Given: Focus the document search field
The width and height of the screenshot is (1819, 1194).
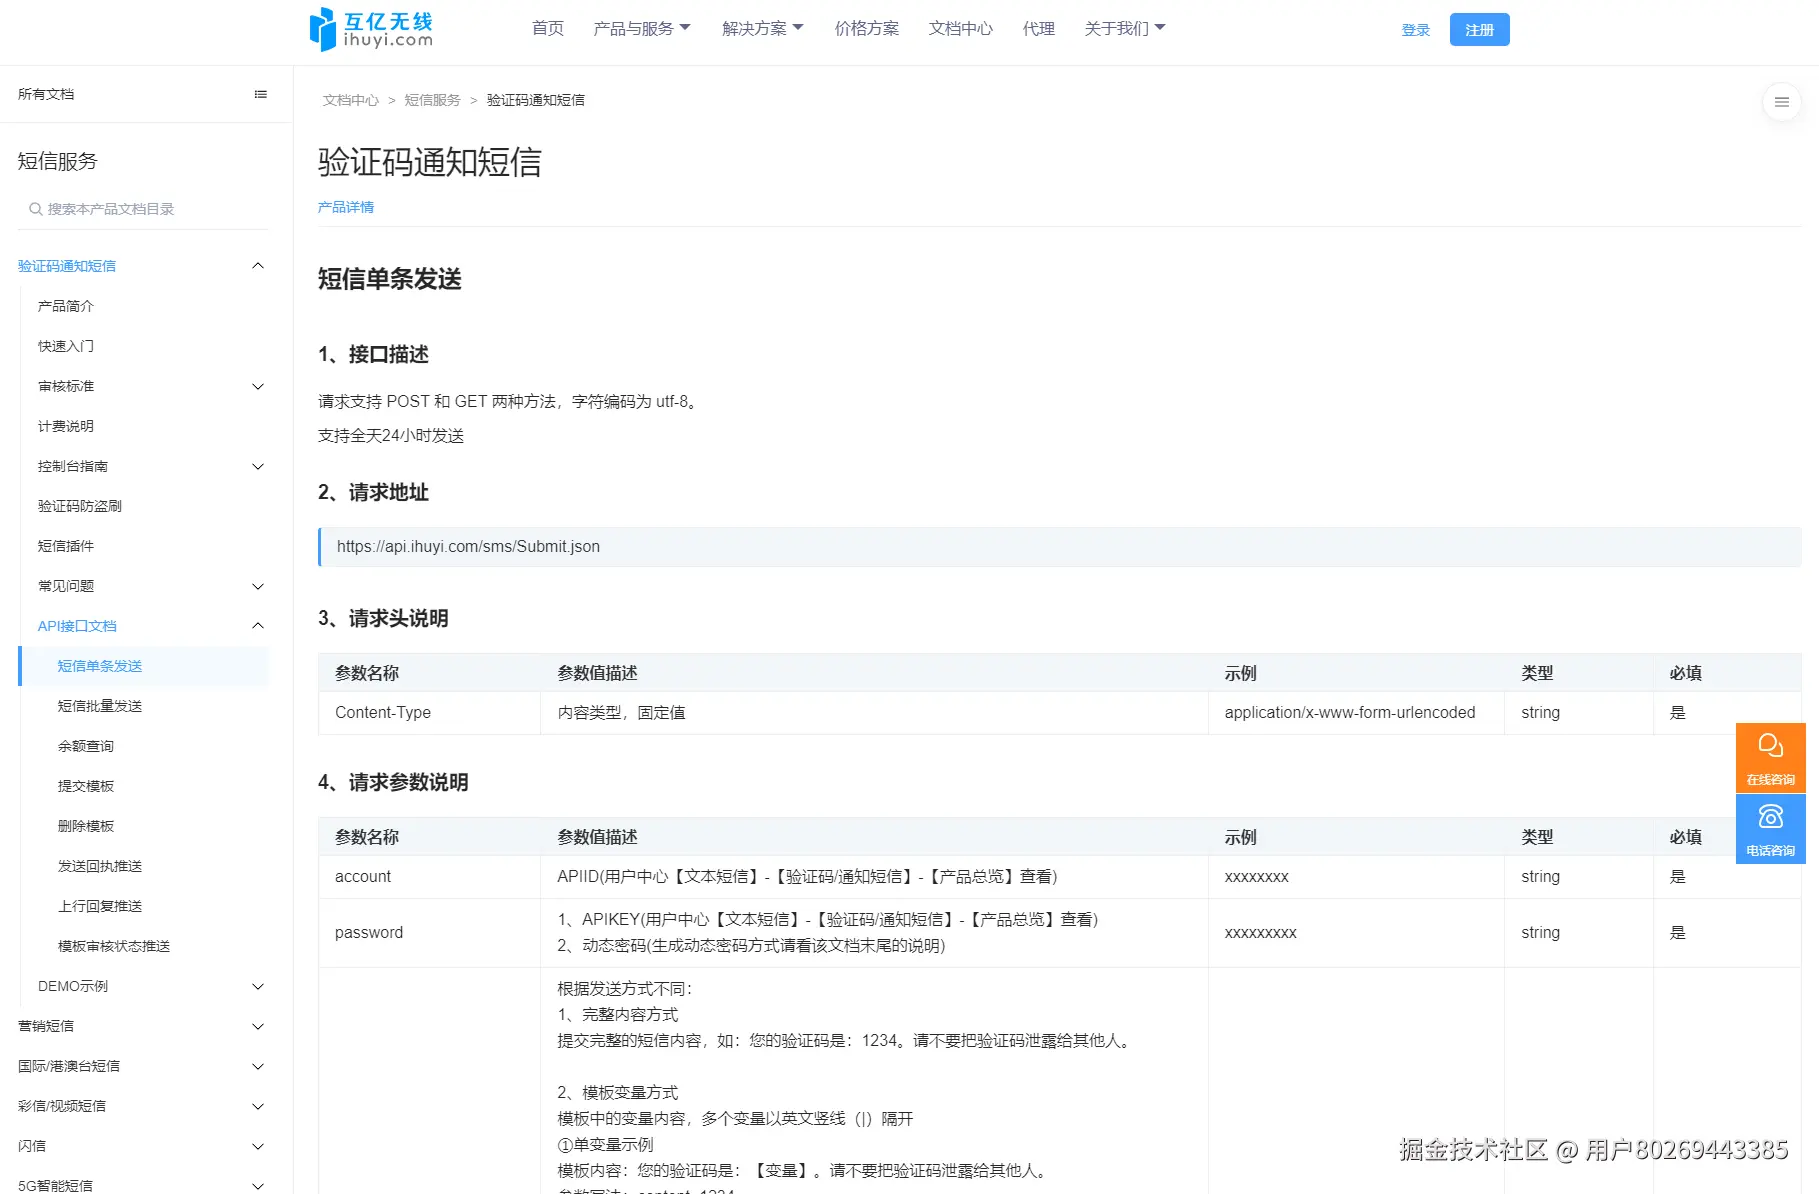Looking at the screenshot, I should (143, 209).
